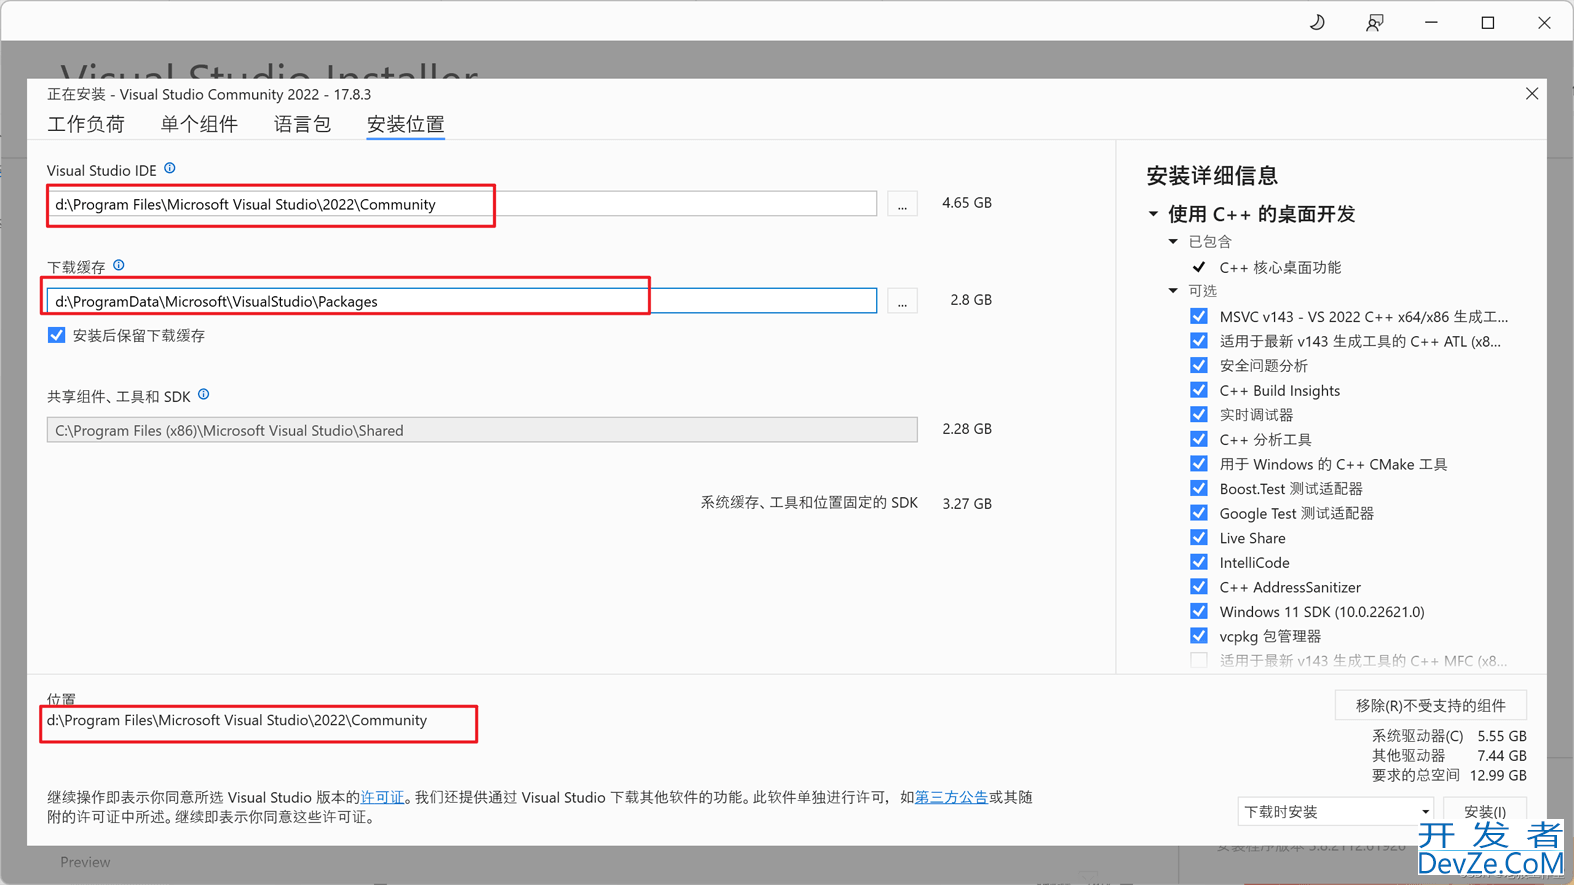Uncheck C++ ATL for v143 build tools
Screen dimensions: 1574x885
(x=1199, y=341)
